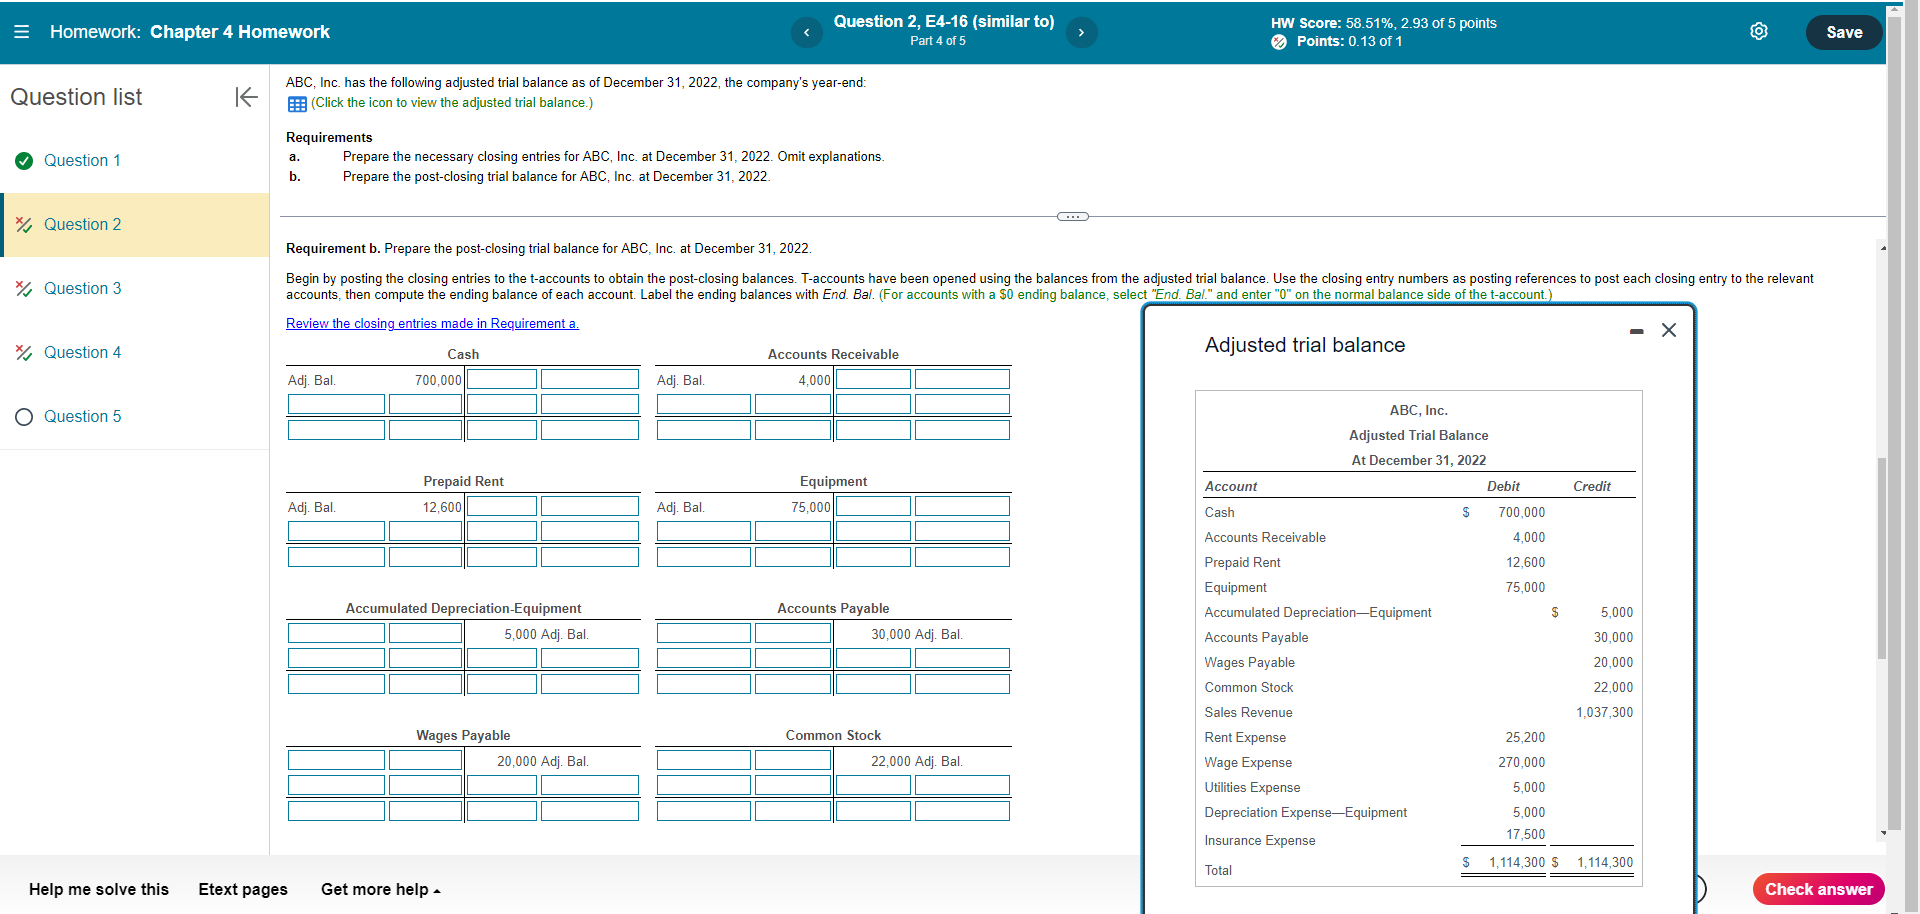The image size is (1920, 914).
Task: Click Equipment last row debit label field
Action: pos(704,557)
